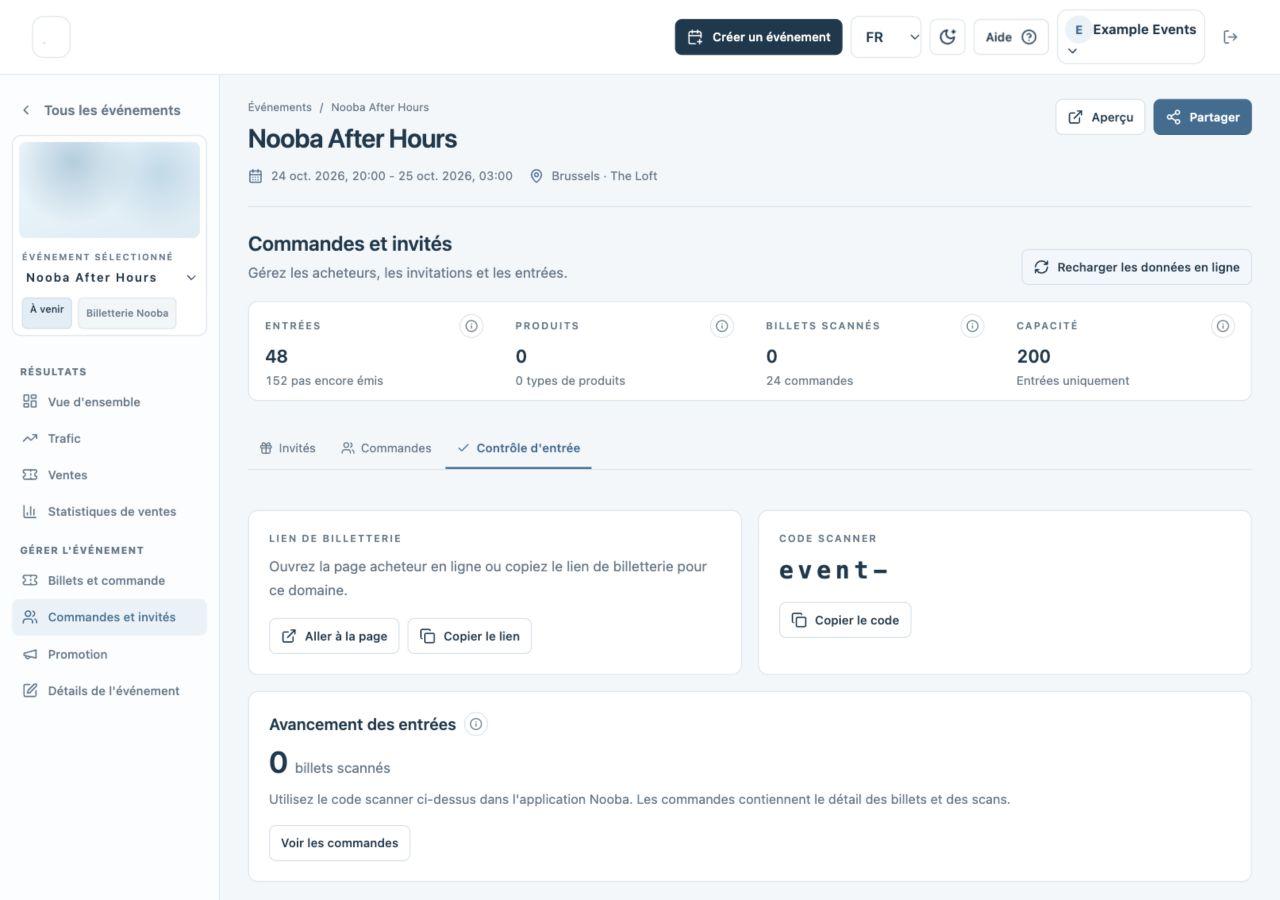Open the Example Events account menu
This screenshot has width=1280, height=900.
tap(1130, 37)
